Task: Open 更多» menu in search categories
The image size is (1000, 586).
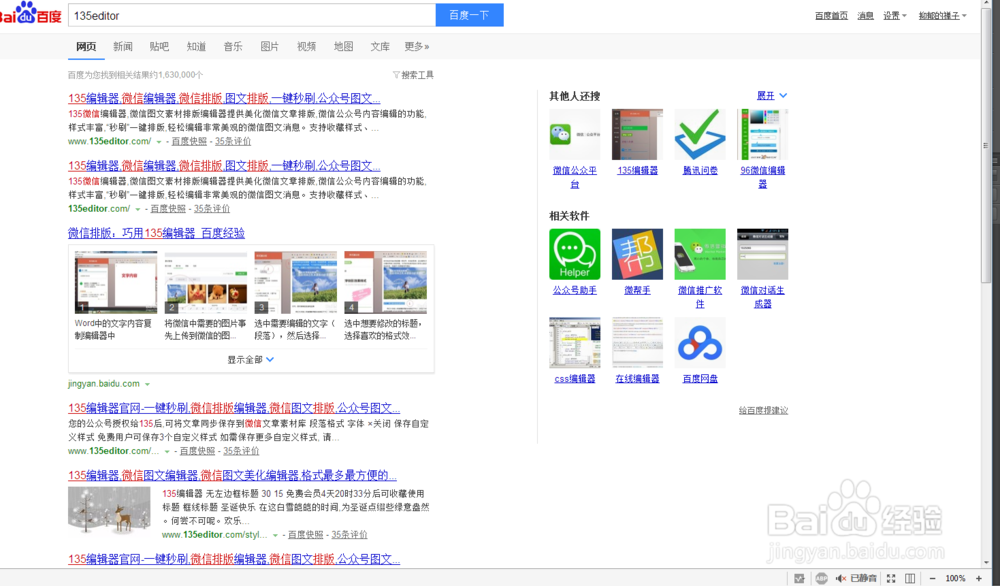Action: (x=416, y=47)
